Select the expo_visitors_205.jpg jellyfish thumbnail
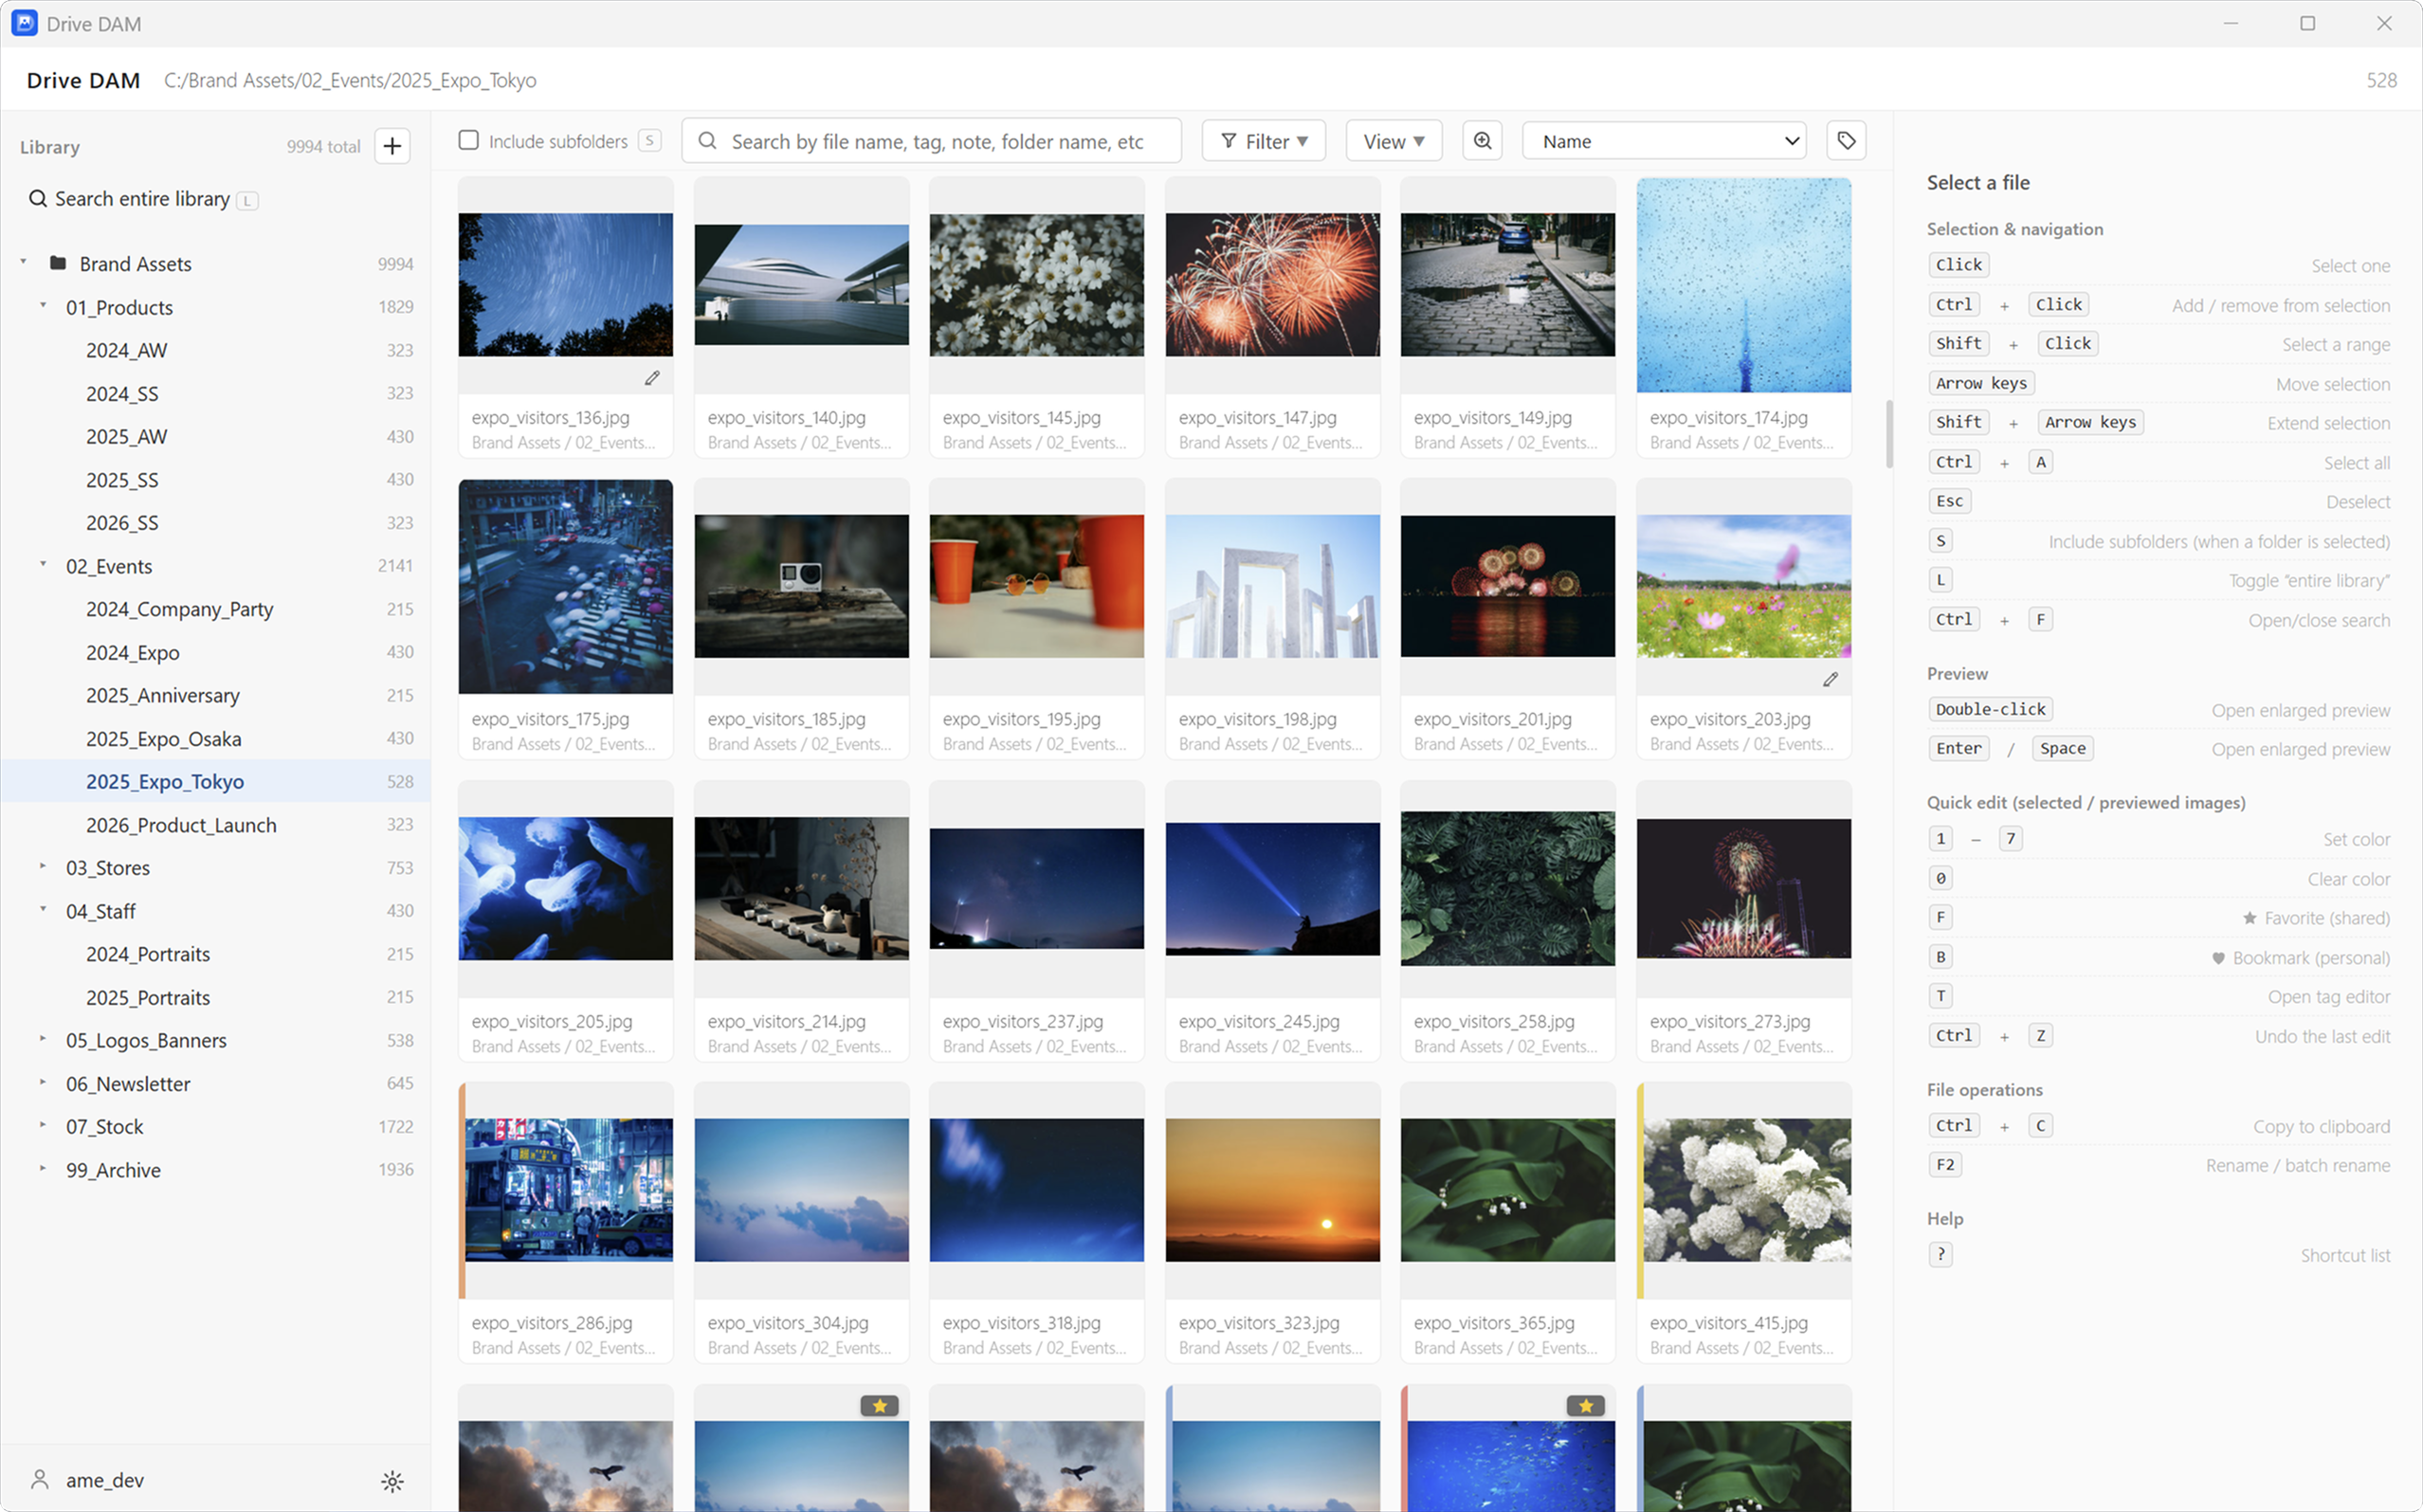2423x1512 pixels. [565, 888]
